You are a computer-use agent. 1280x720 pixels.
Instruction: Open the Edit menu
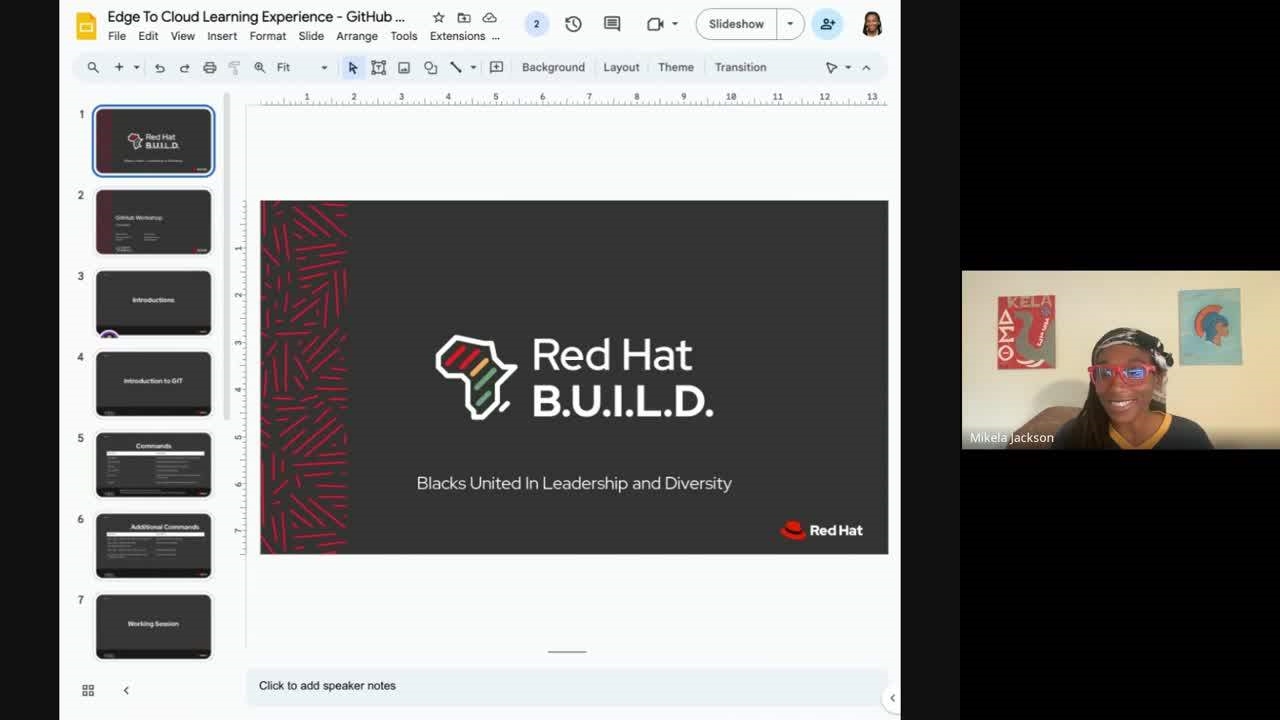coord(148,36)
